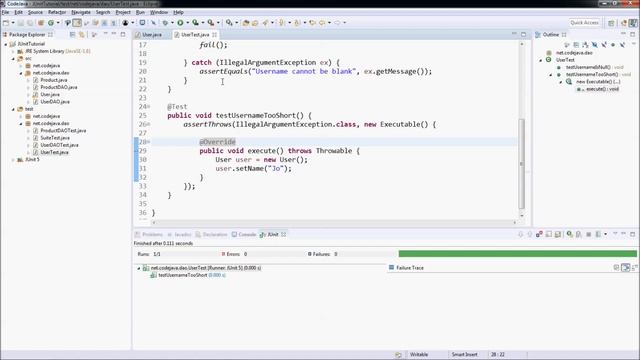
Task: Switch to the User.java editor tab
Action: pos(149,35)
